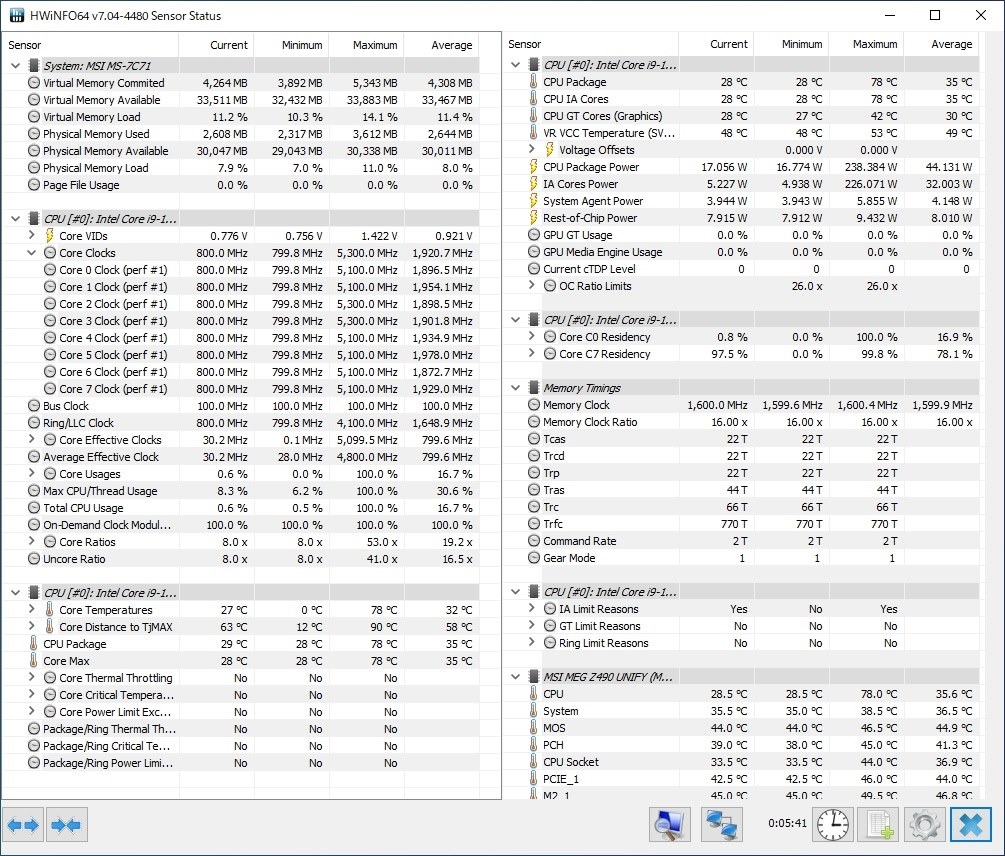This screenshot has height=856, width=1005.
Task: Collapse the Core Clocks row
Action: [31, 252]
